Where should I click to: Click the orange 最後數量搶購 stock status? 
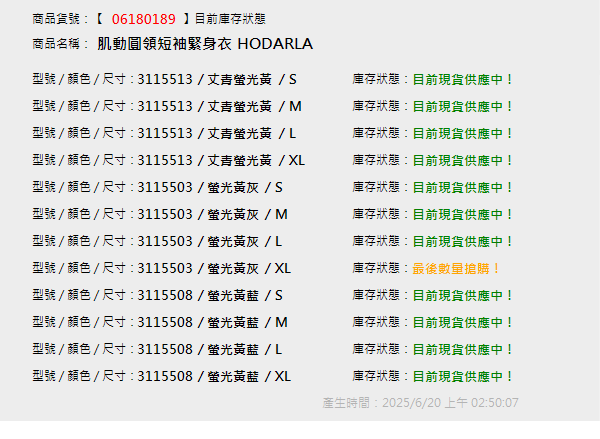[456, 268]
